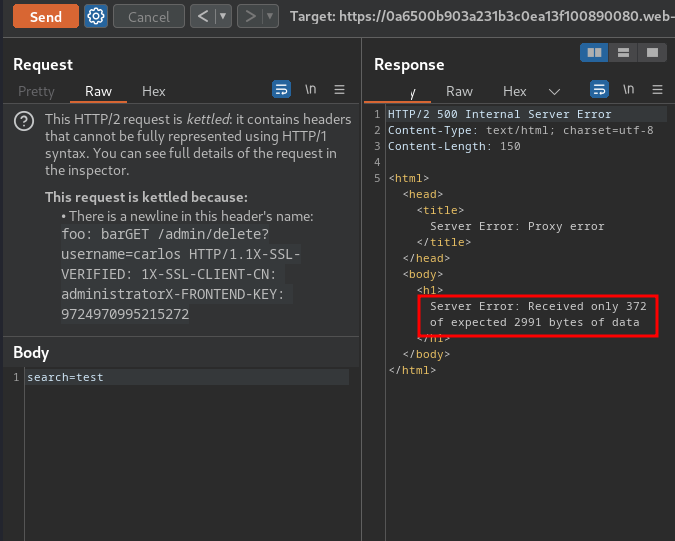This screenshot has width=675, height=541.
Task: Click the Server Error: Proxy error title text
Action: tap(517, 226)
